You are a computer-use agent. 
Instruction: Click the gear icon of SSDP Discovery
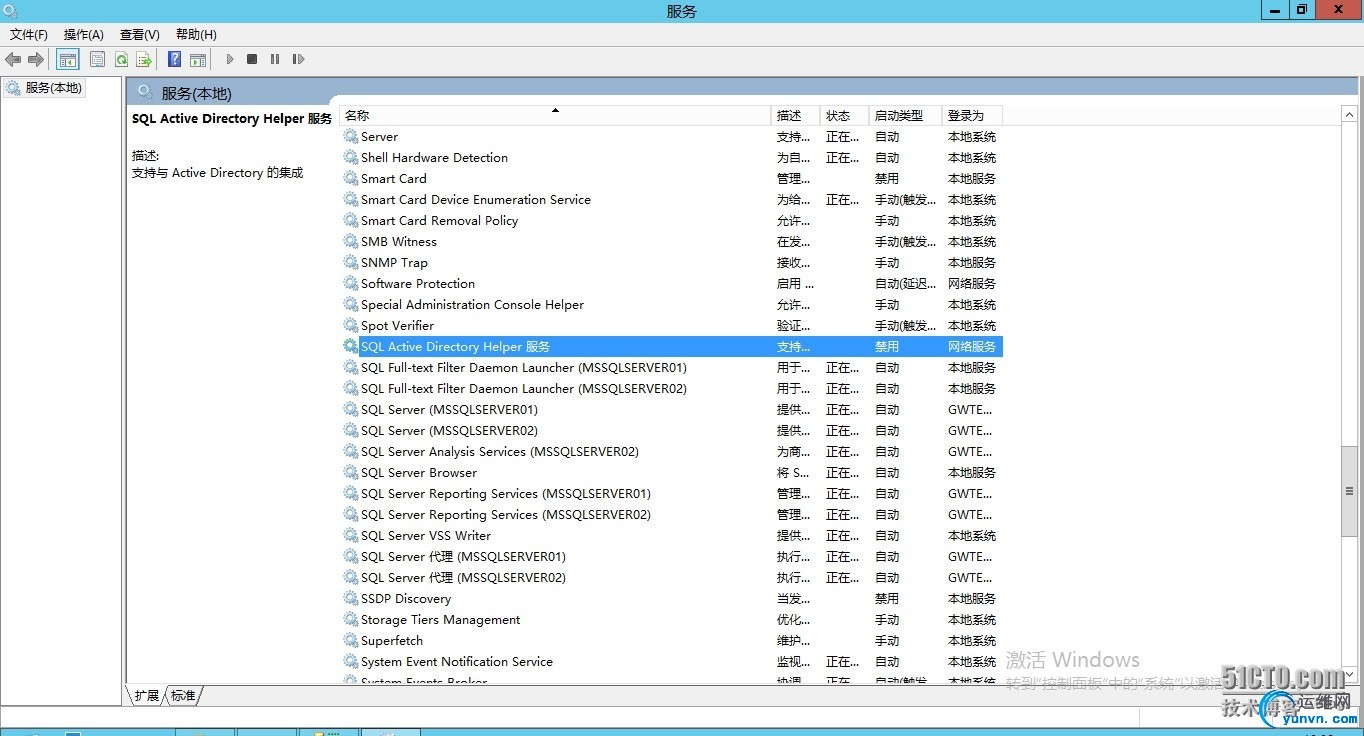(351, 599)
